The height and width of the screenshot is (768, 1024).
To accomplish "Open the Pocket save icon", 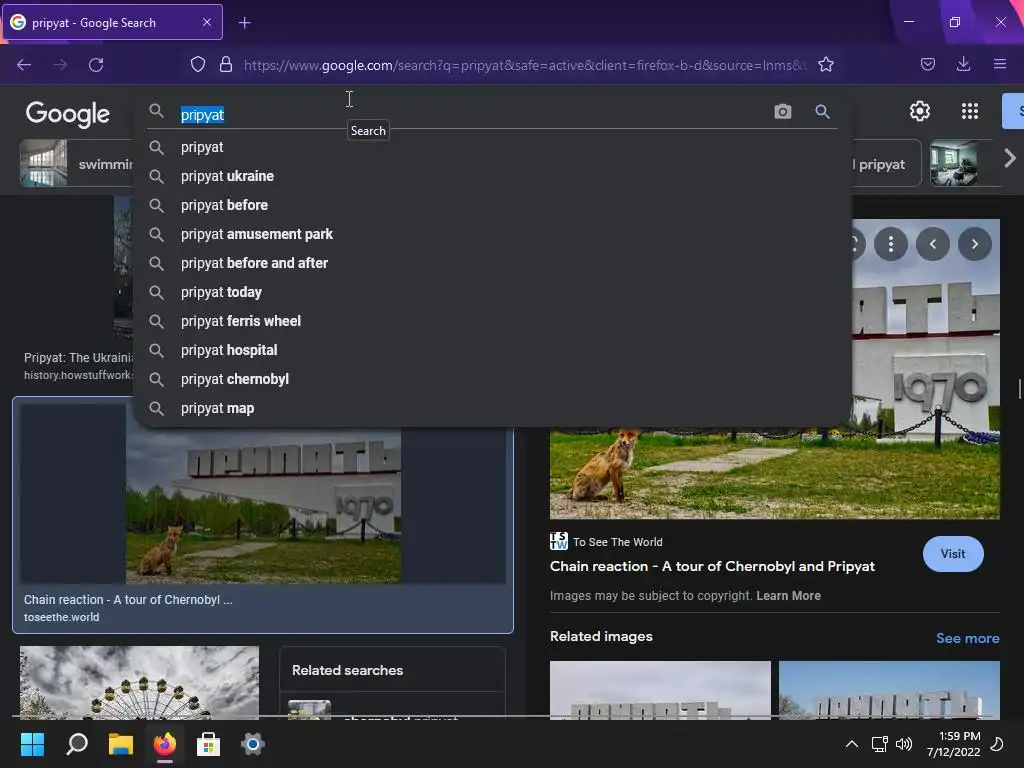I will coord(927,65).
